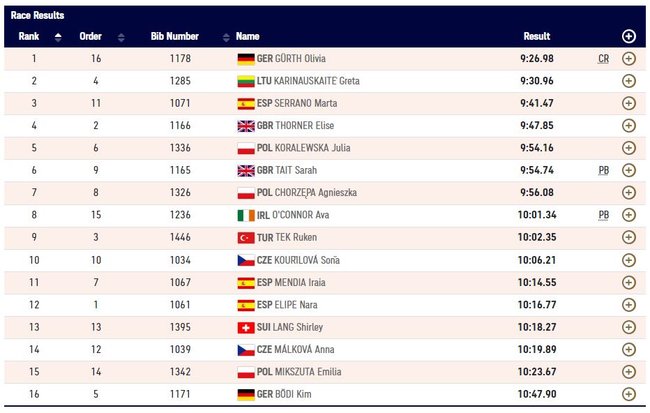650x413 pixels.
Task: Click the plus icon for MIKSZUTA Emilia
Action: (x=628, y=372)
